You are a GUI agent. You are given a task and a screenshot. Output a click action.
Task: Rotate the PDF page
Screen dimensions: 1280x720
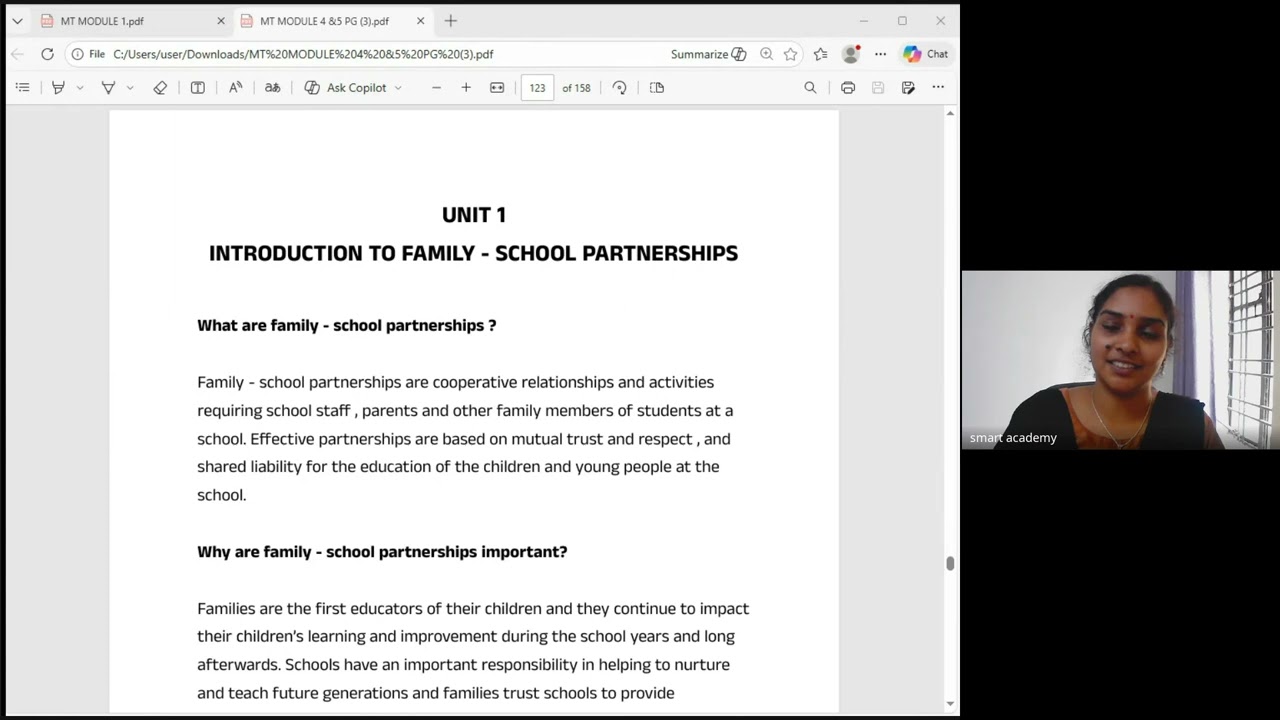click(x=619, y=88)
